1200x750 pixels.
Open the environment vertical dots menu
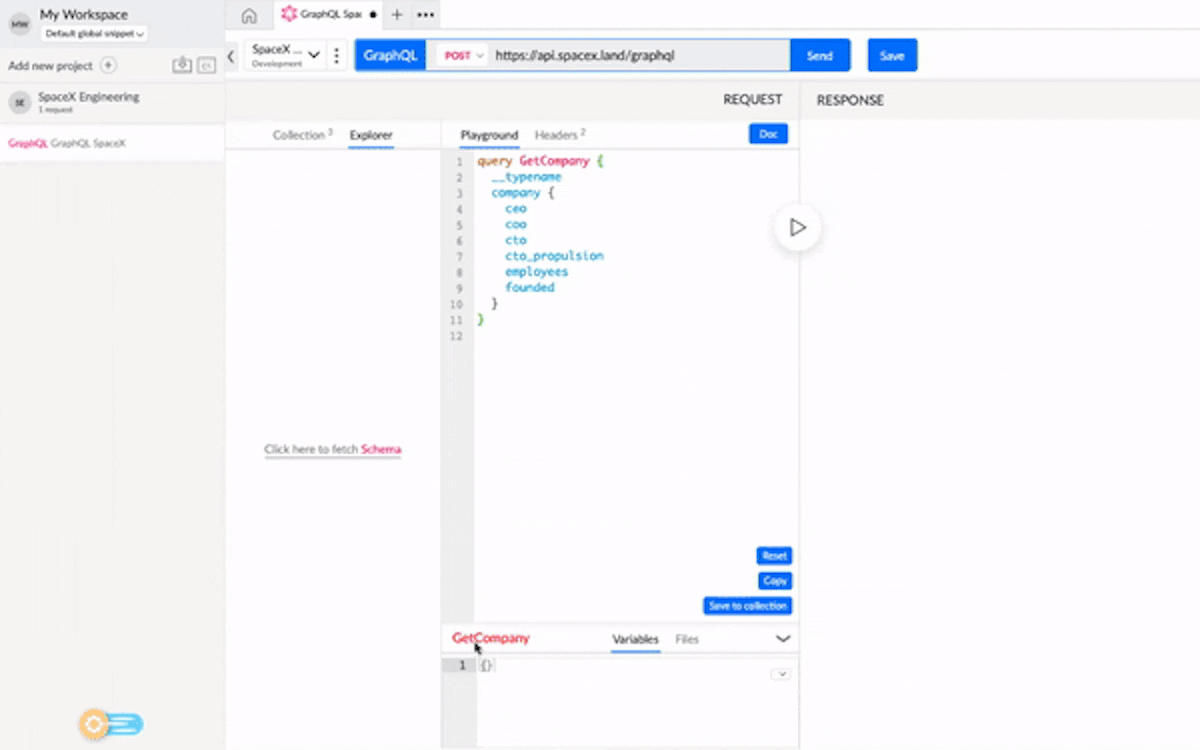pos(337,56)
